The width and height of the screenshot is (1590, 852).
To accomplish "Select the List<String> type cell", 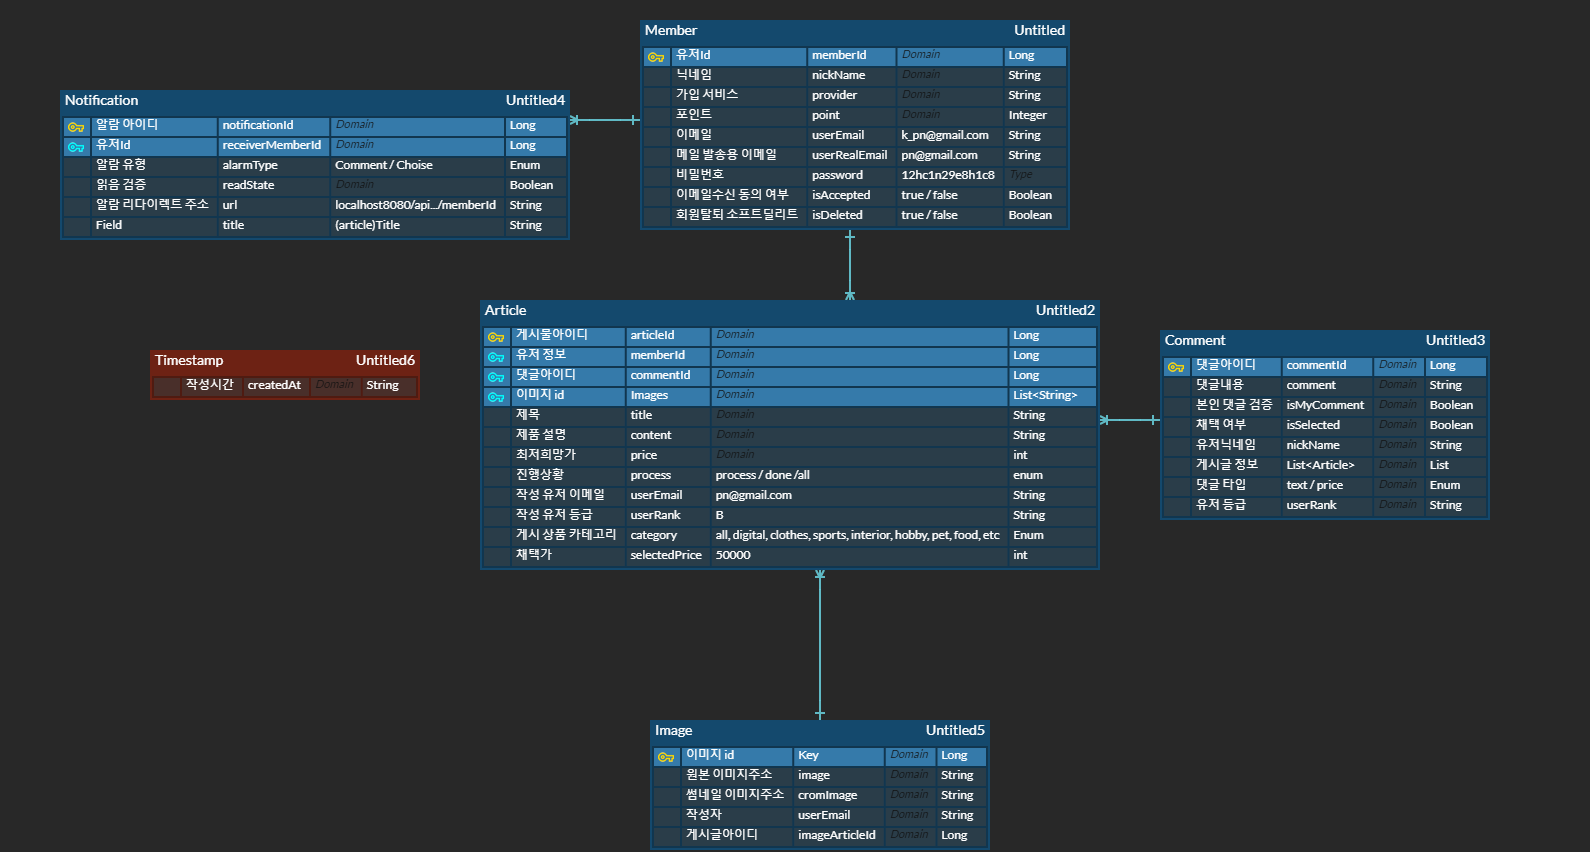I will coord(1053,395).
